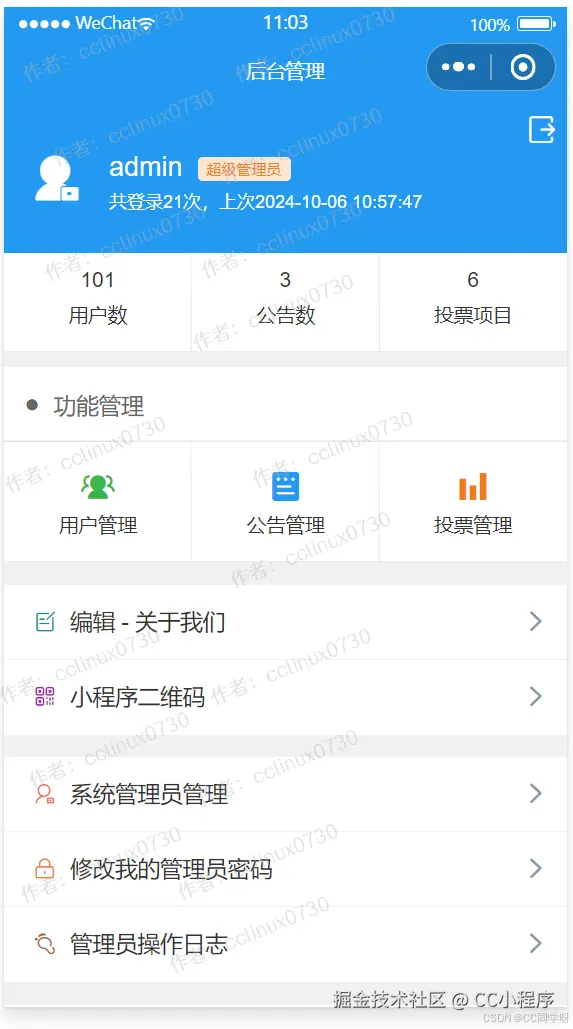Viewport: 573px width, 1029px height.
Task: Click the 100% battery percentage text
Action: (490, 26)
